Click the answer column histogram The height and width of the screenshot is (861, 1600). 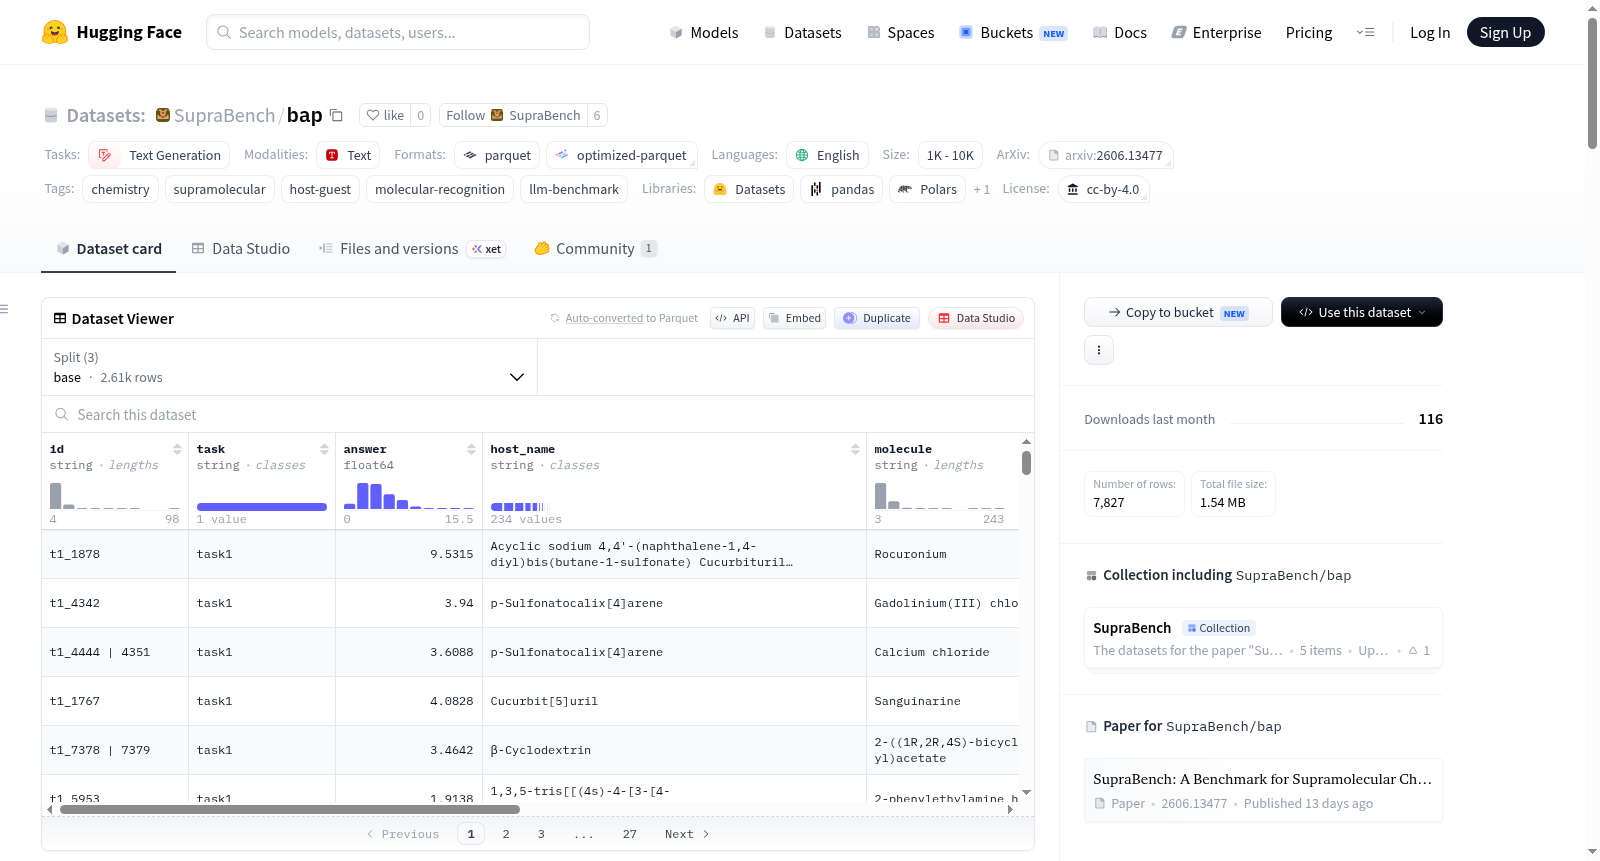coord(408,496)
